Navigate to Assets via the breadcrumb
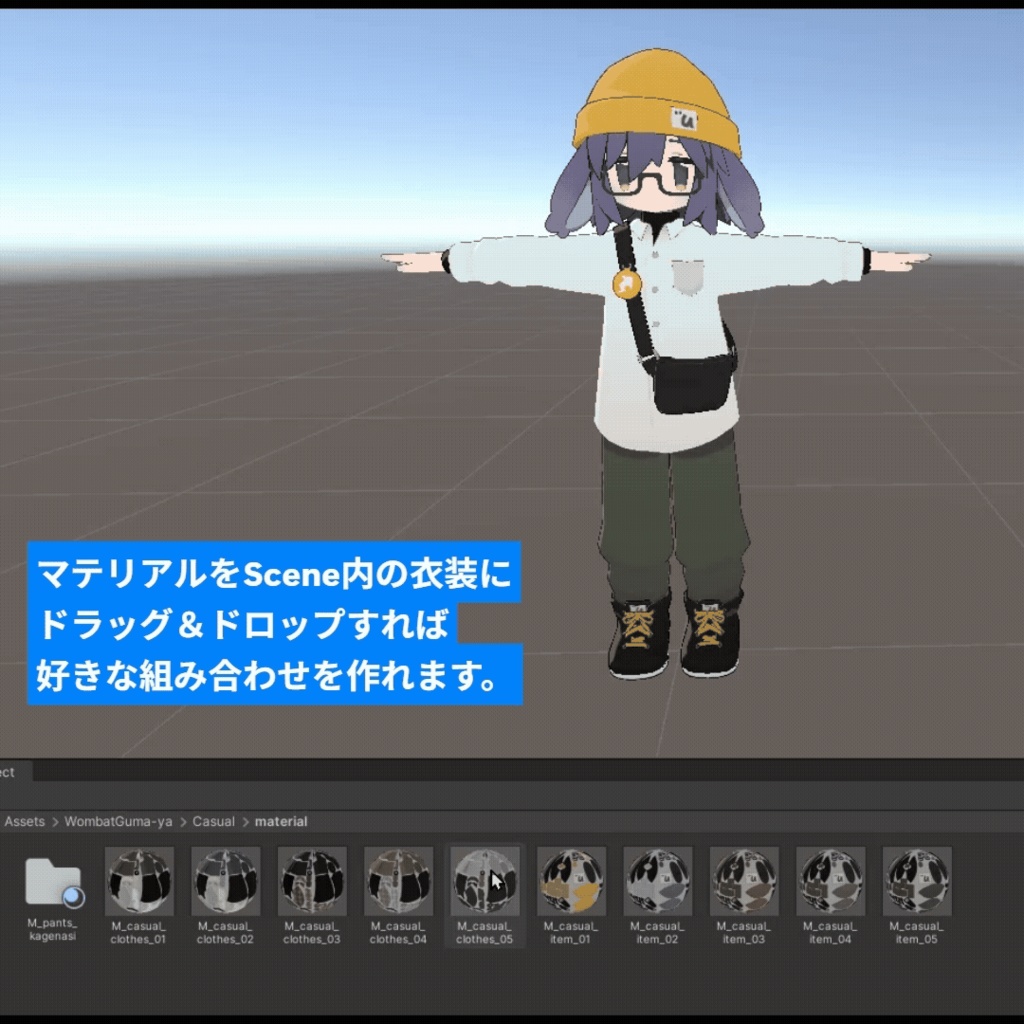Image resolution: width=1024 pixels, height=1024 pixels. (x=25, y=821)
